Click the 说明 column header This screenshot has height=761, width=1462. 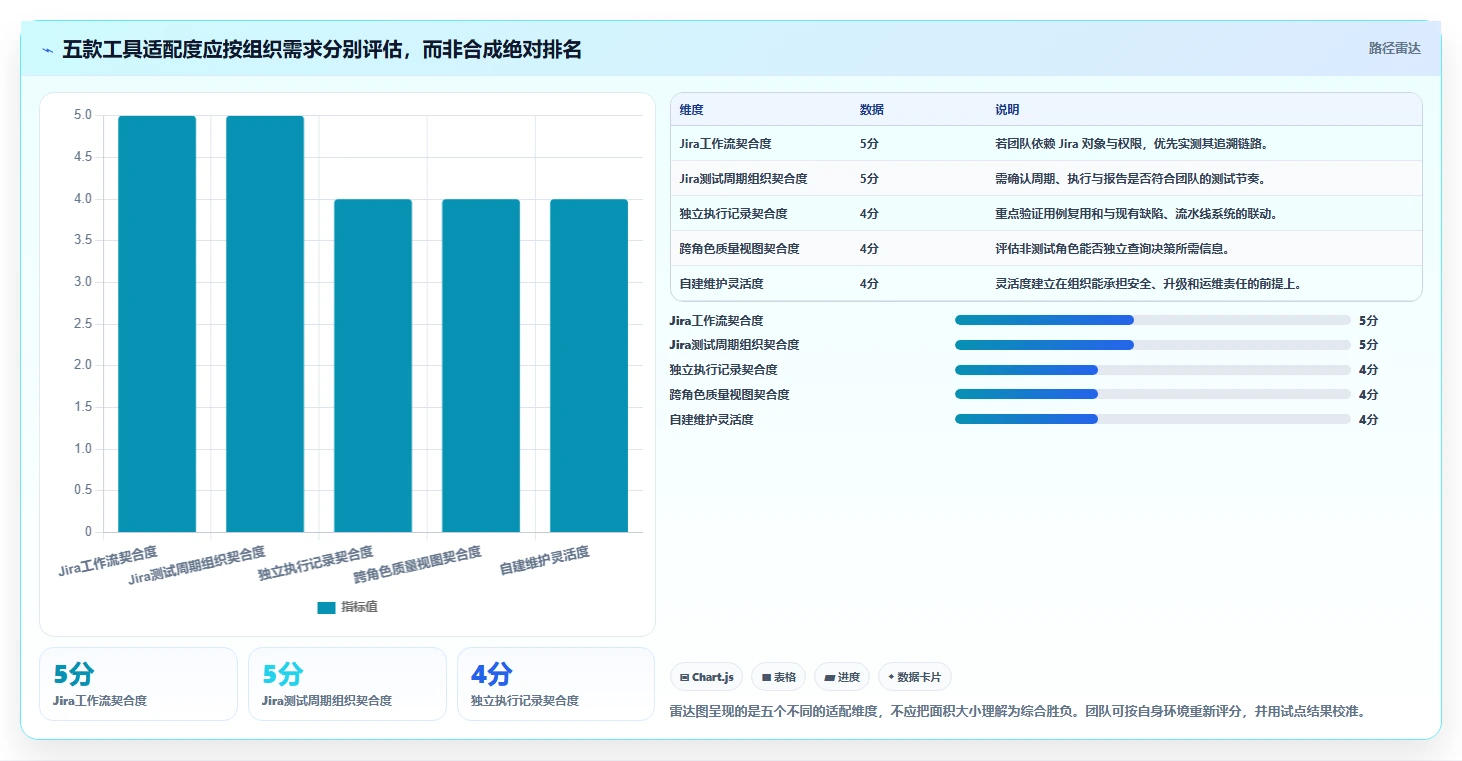[1007, 110]
